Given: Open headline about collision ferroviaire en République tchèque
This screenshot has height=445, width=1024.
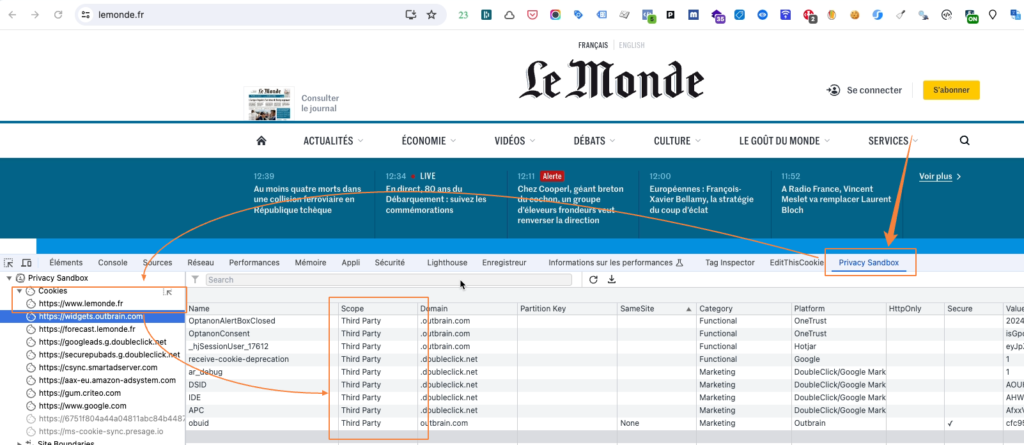Looking at the screenshot, I should [306, 199].
